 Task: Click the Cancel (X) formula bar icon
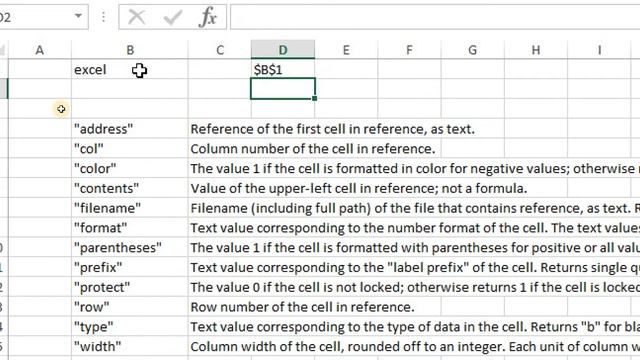[136, 17]
